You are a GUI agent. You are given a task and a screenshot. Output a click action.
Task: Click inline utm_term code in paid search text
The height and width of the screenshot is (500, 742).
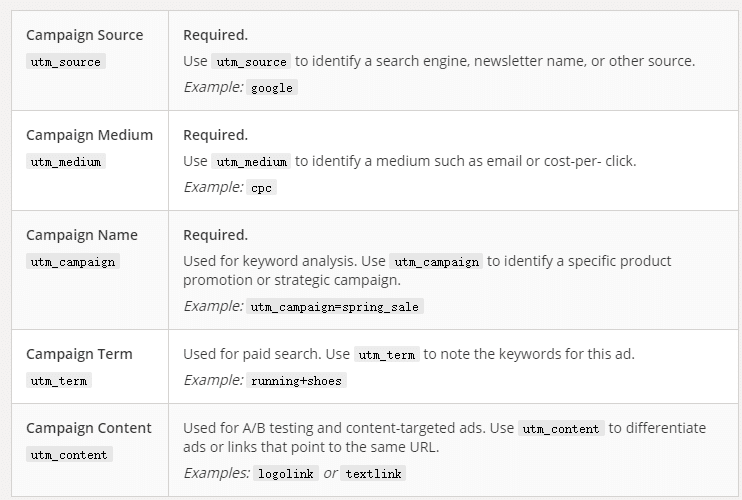click(x=386, y=354)
